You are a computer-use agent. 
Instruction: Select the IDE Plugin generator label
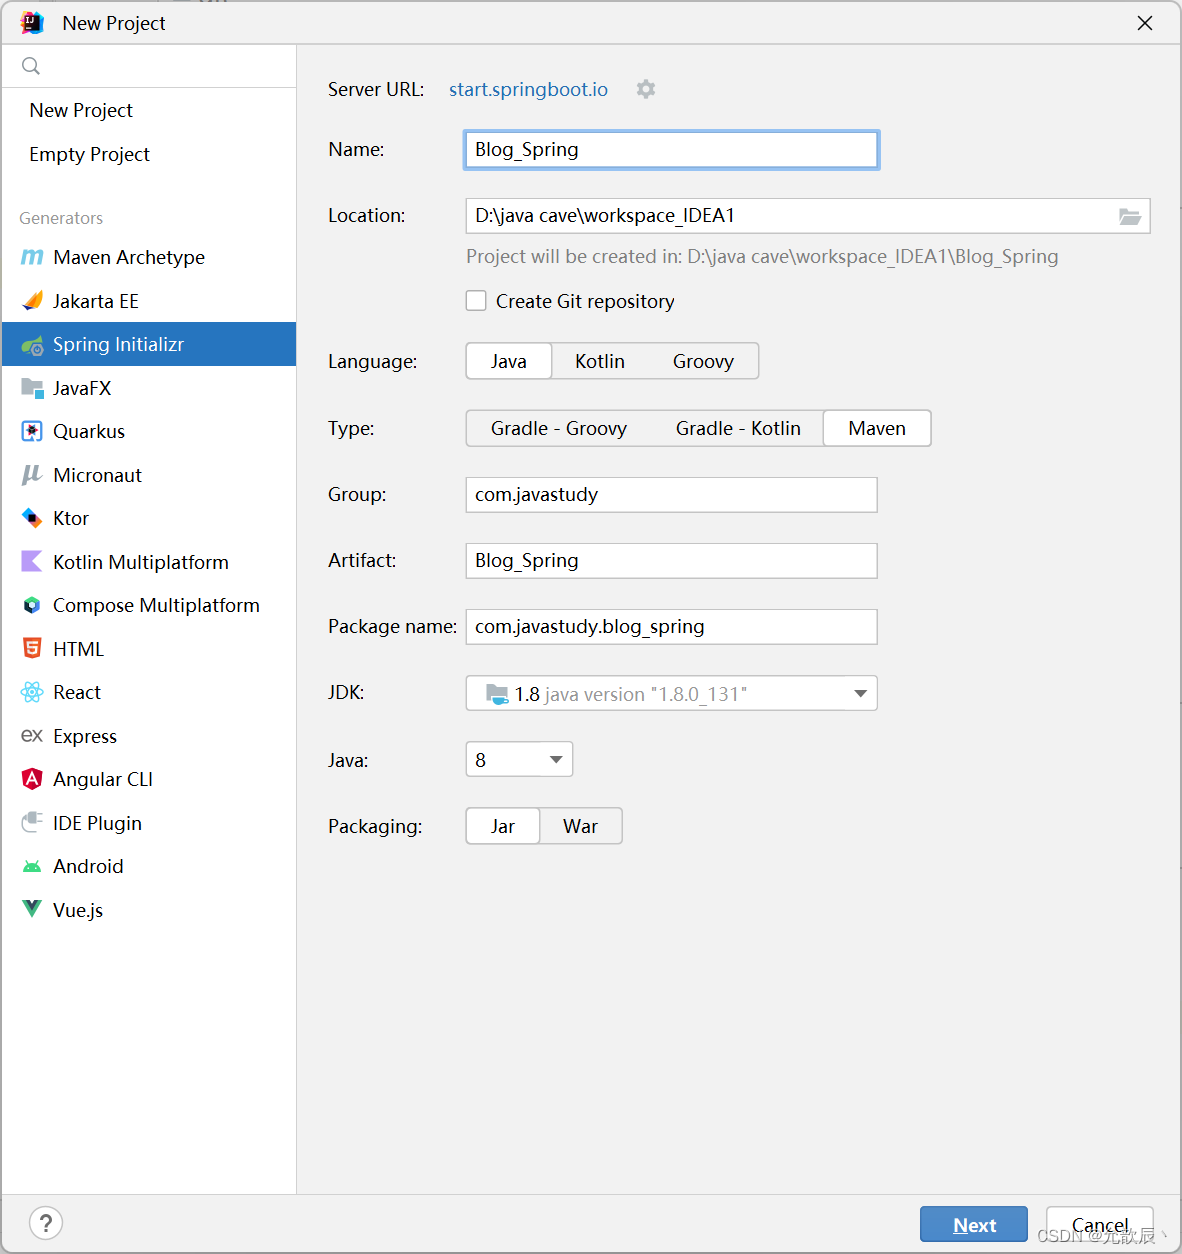(x=97, y=823)
